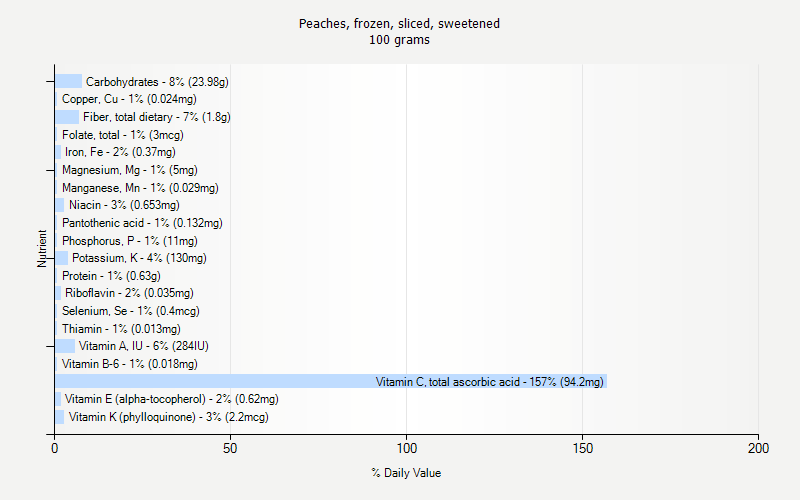Click the 'Carbohydrates - 8% (23.98g)' label

[x=157, y=82]
